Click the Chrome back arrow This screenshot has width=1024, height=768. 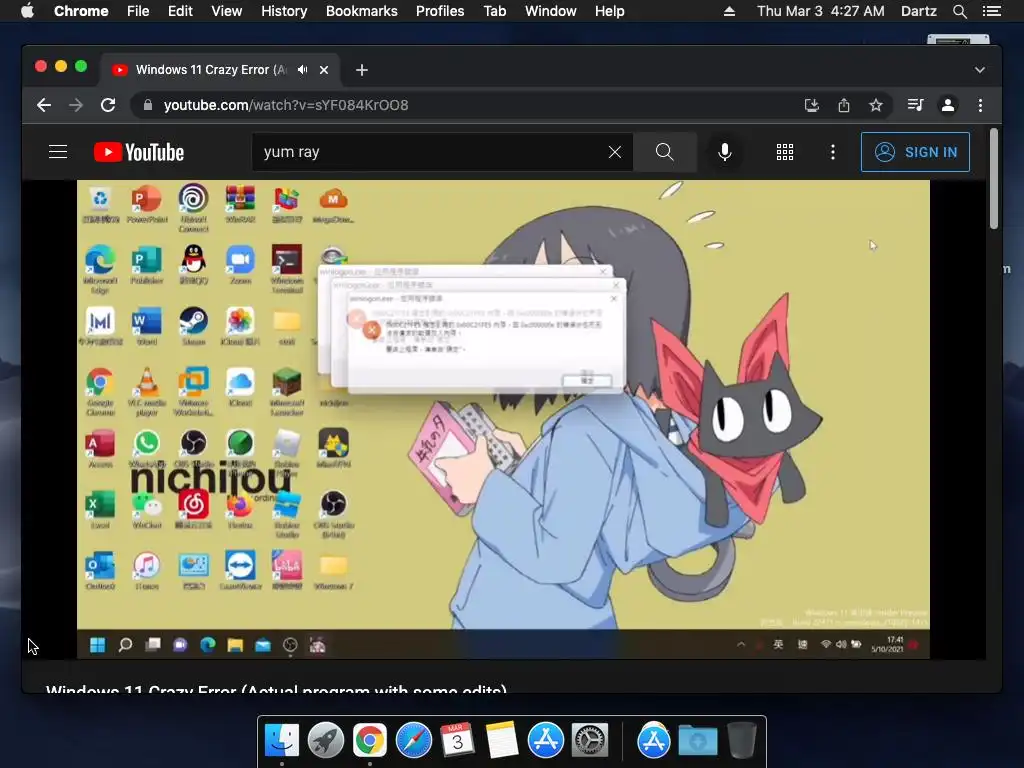point(44,105)
